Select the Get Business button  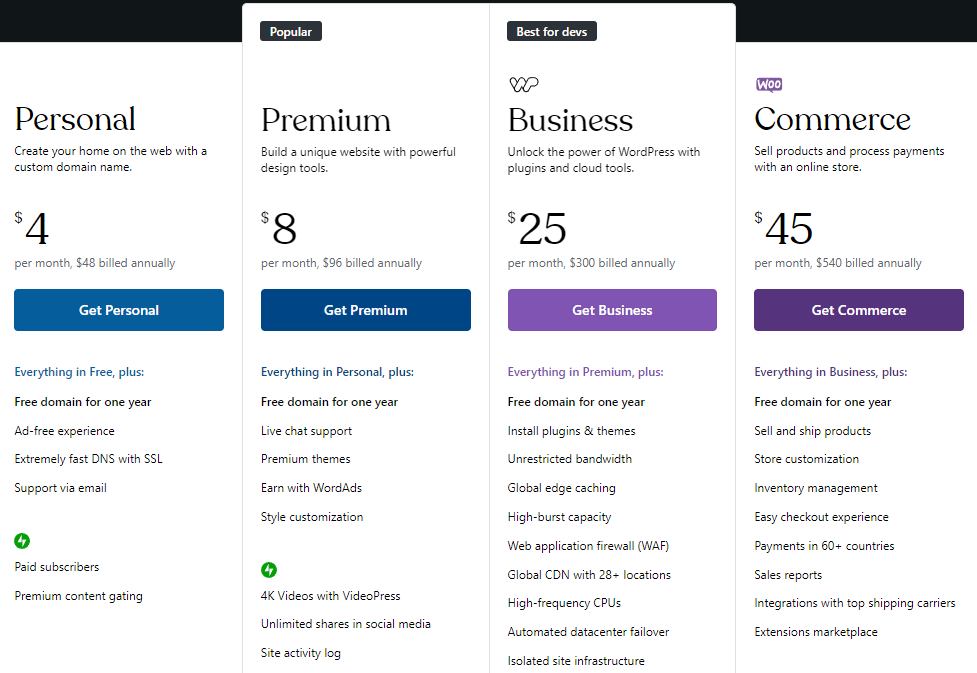[x=612, y=310]
